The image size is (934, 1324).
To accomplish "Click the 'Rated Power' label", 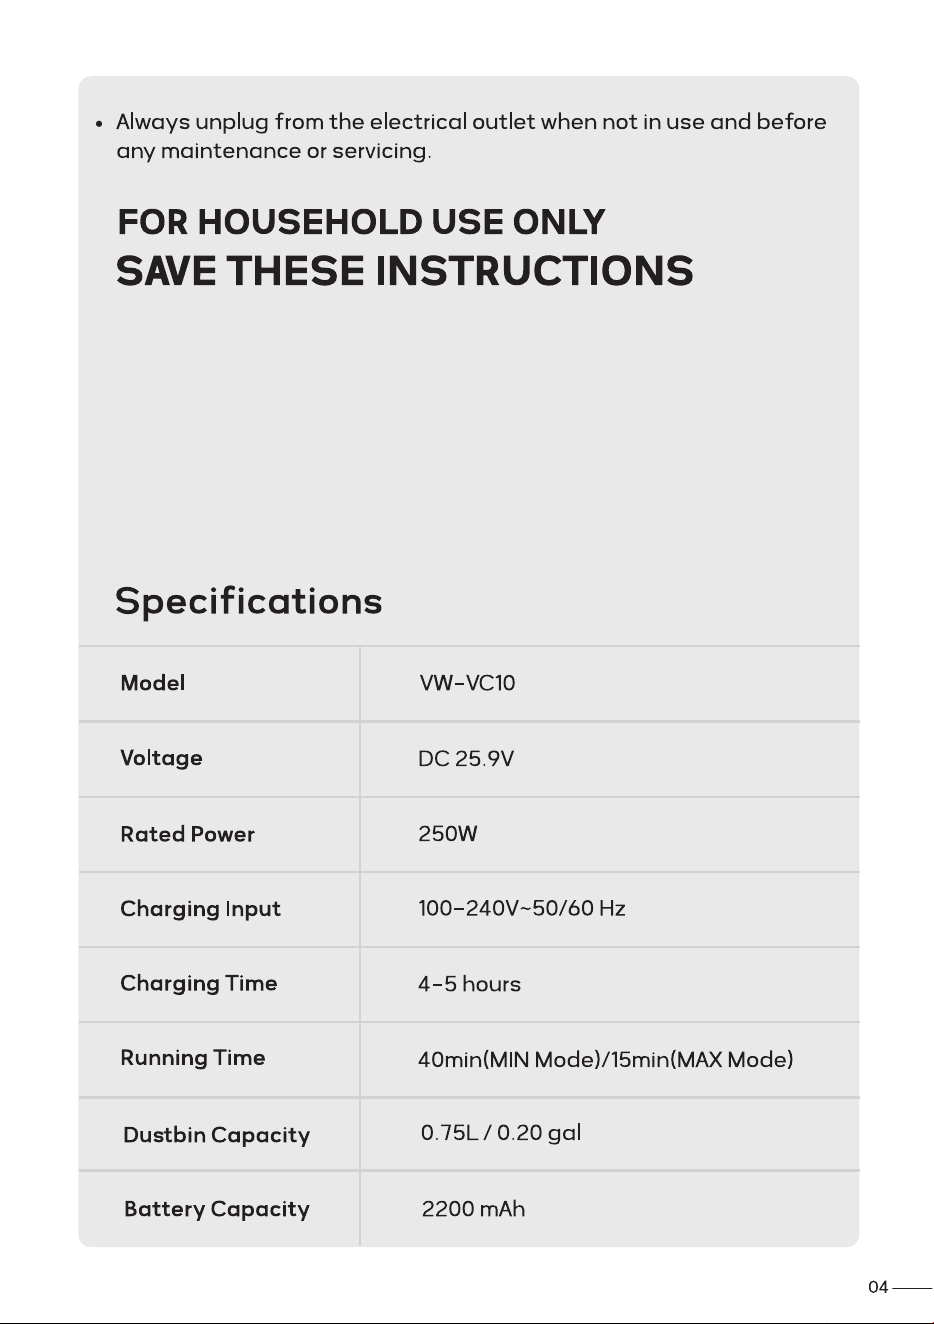I will tap(187, 834).
